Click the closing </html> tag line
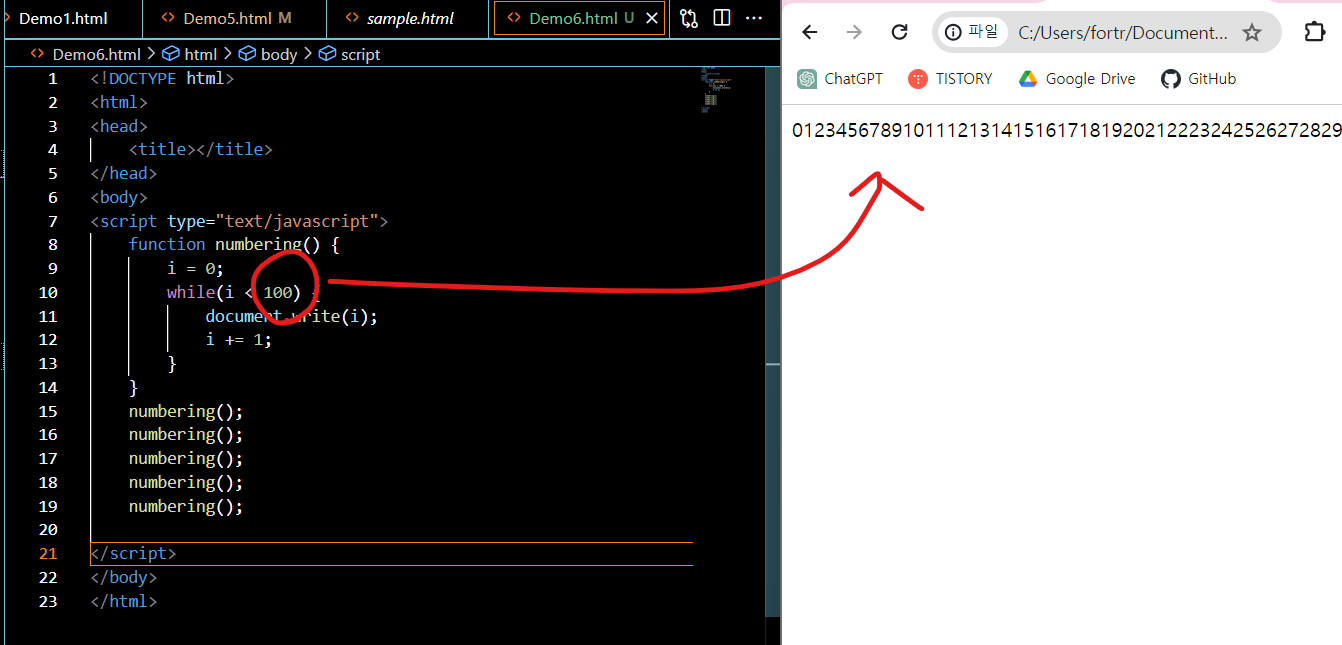This screenshot has width=1342, height=645. 124,601
